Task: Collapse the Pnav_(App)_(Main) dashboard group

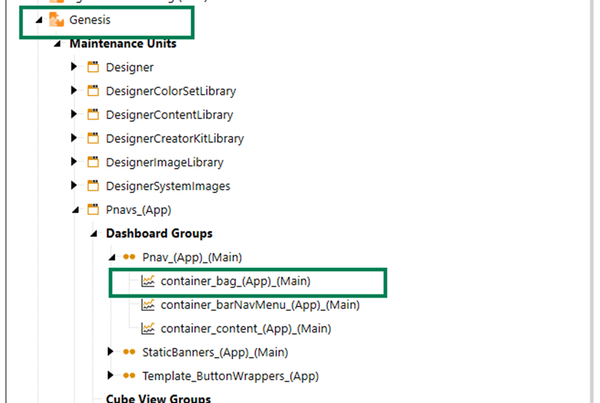Action: pos(110,257)
